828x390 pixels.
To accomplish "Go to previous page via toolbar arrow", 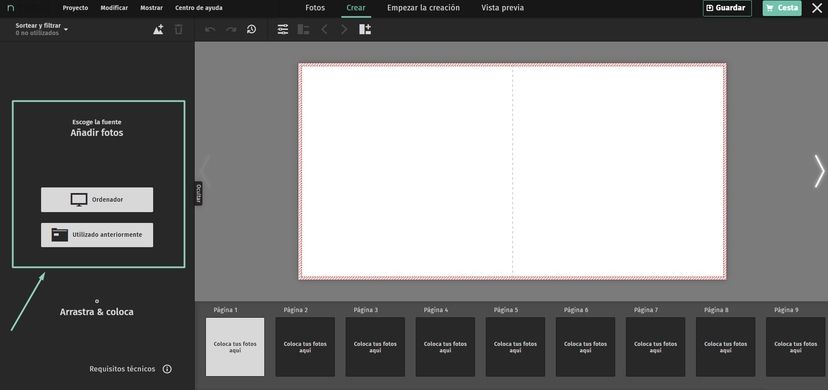I will 324,30.
